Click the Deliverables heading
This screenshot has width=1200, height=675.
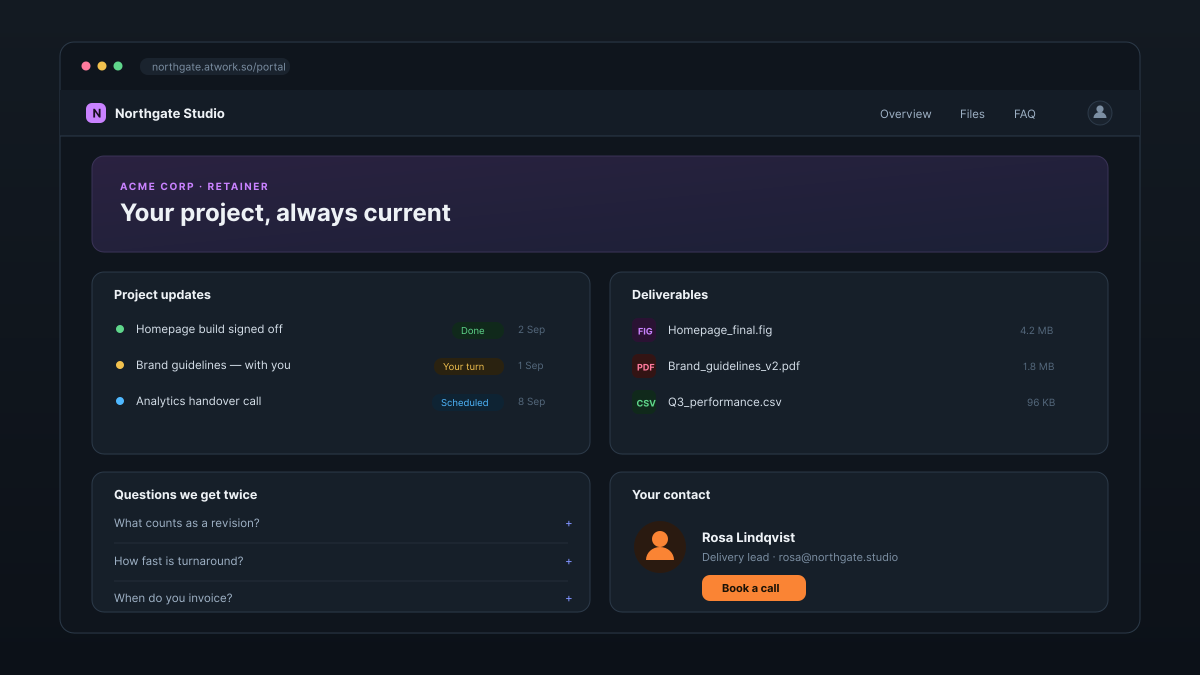670,295
